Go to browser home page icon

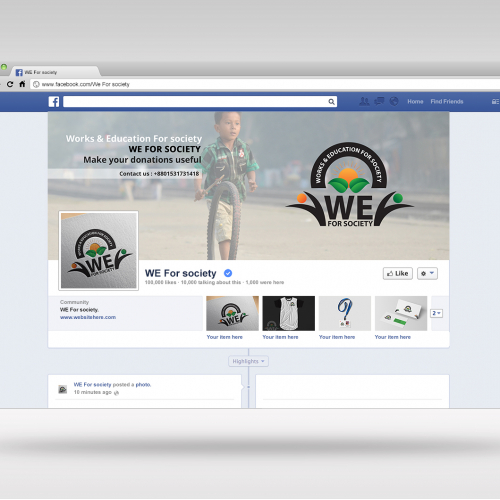pyautogui.click(x=22, y=84)
